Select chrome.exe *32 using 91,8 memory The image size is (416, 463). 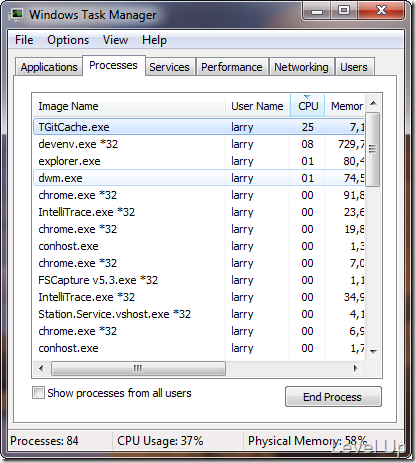click(199, 195)
